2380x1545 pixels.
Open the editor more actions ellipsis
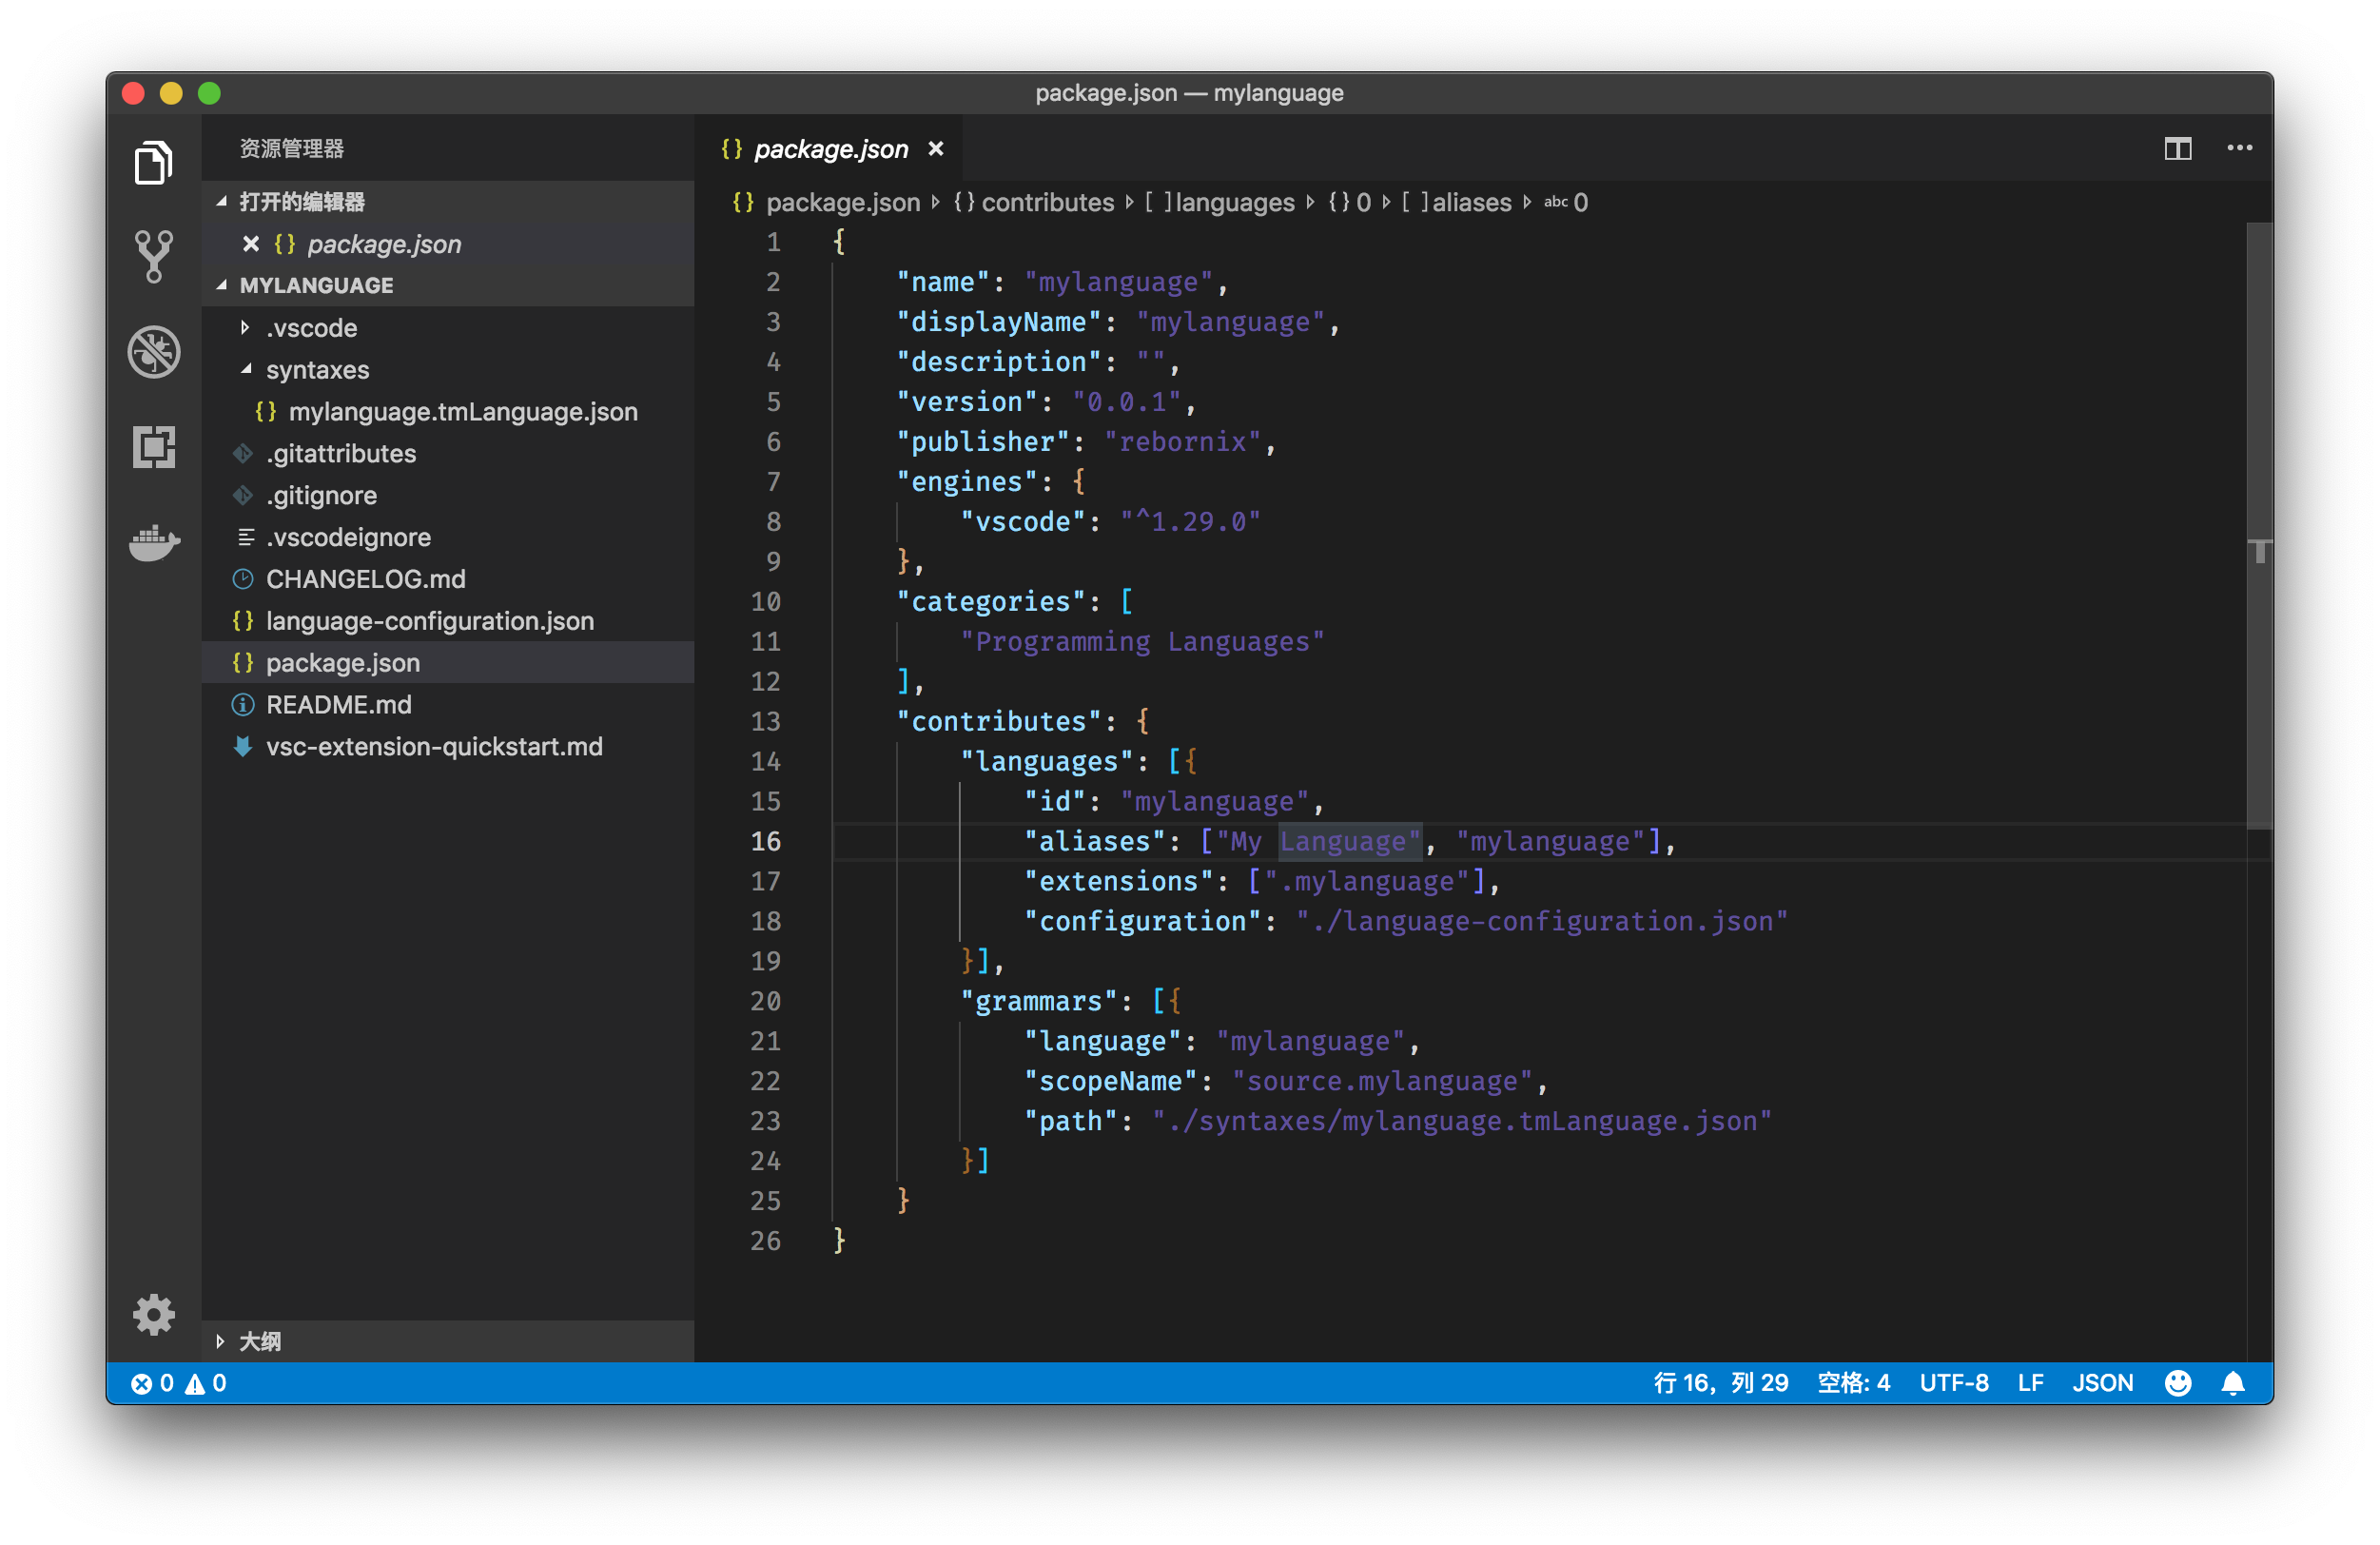(x=2239, y=149)
